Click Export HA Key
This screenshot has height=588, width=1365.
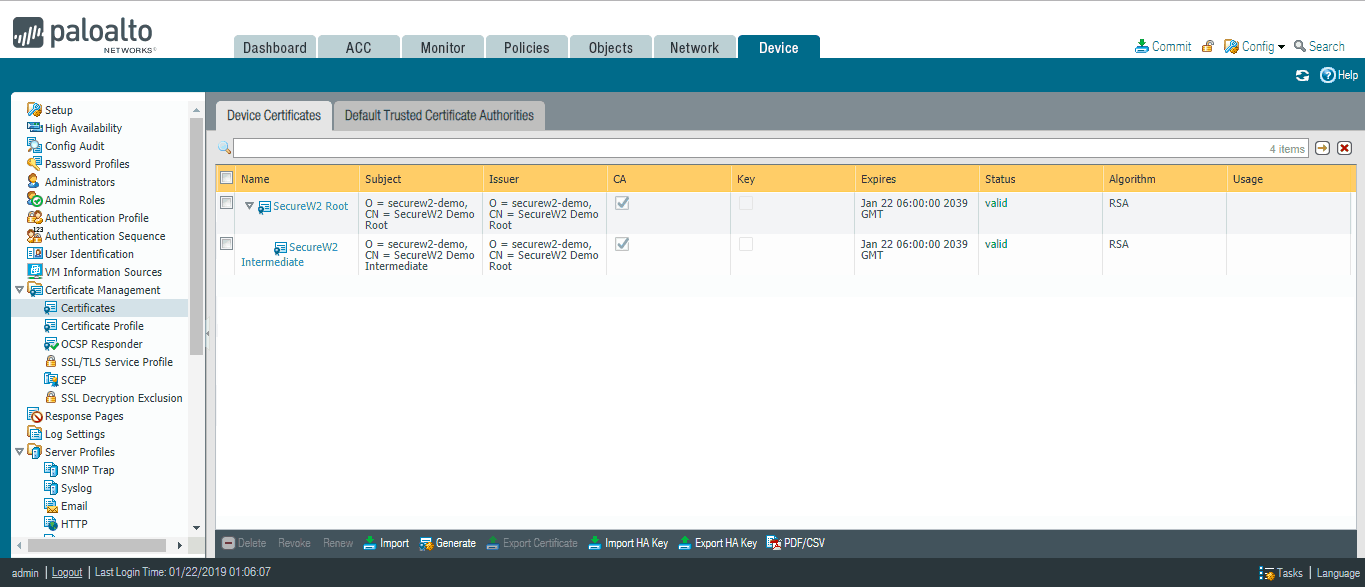tap(717, 543)
